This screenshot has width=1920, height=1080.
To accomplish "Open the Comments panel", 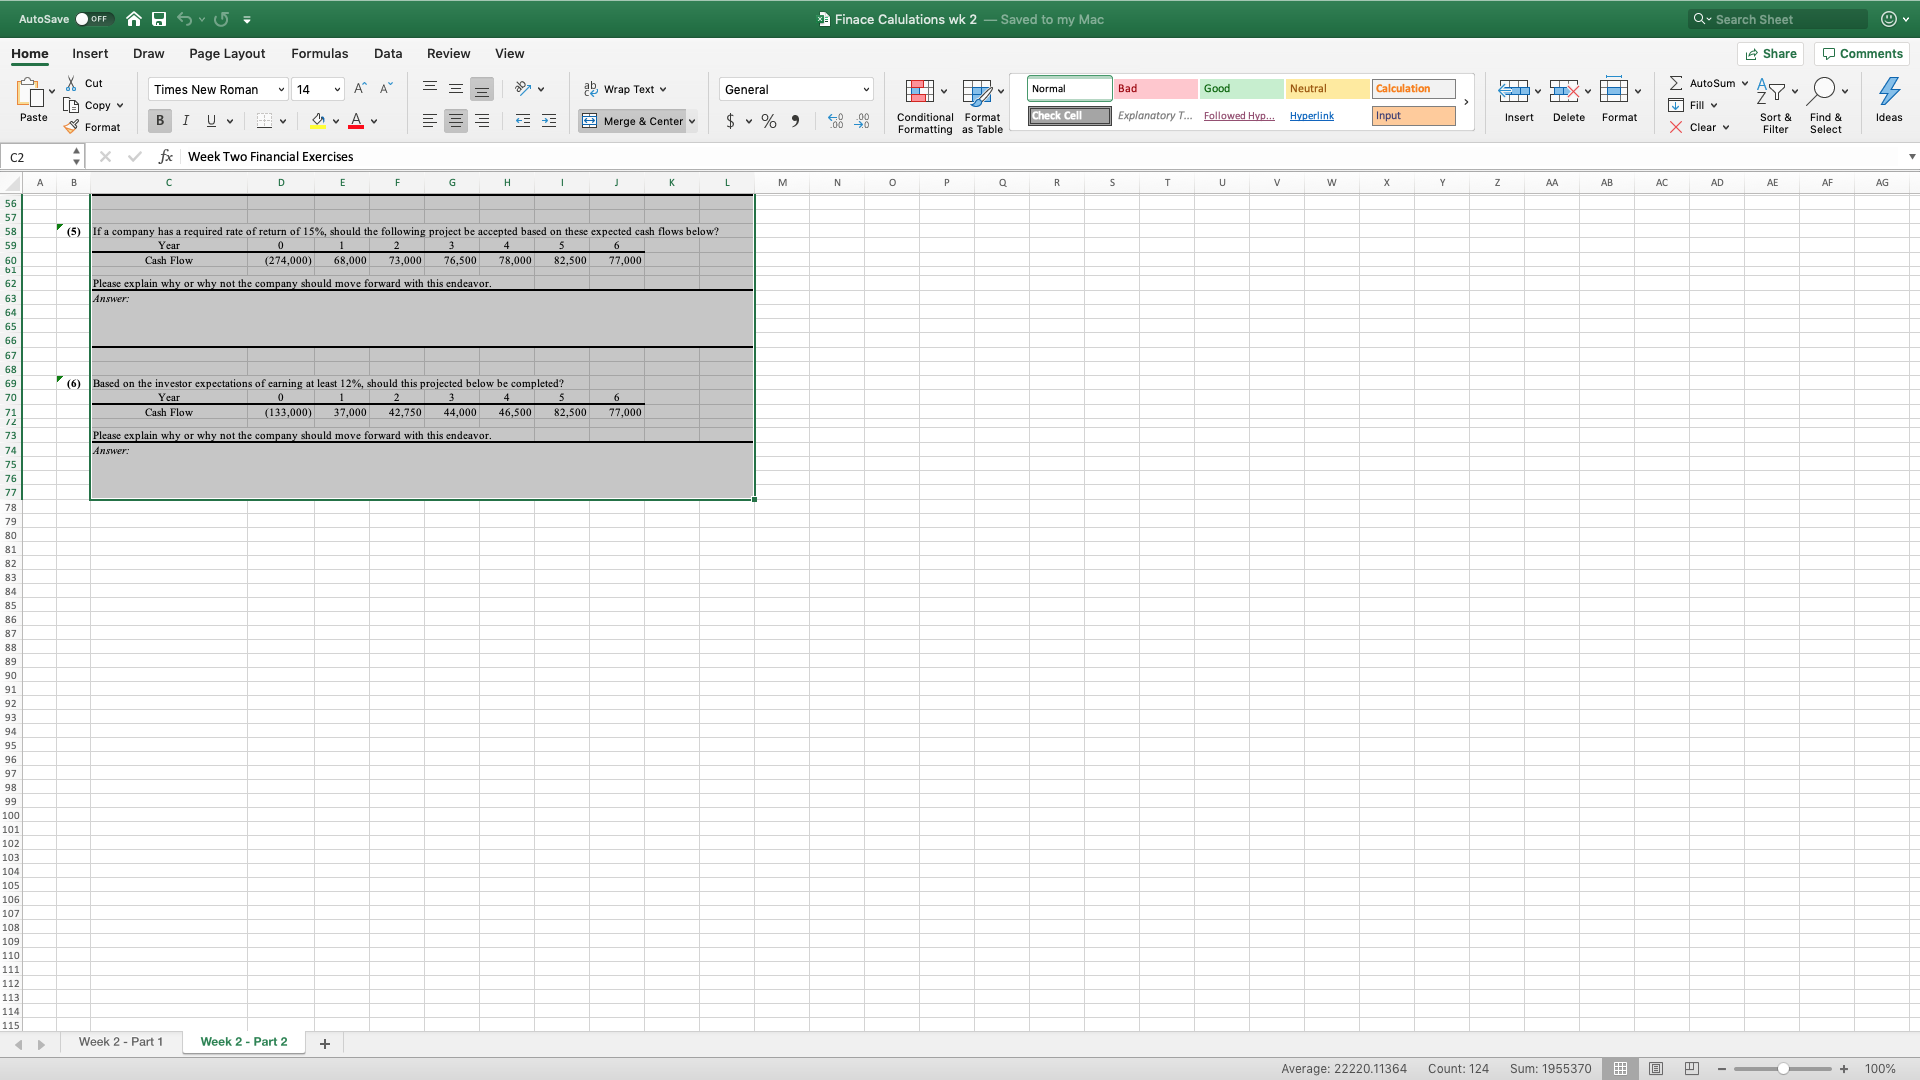I will click(1860, 53).
